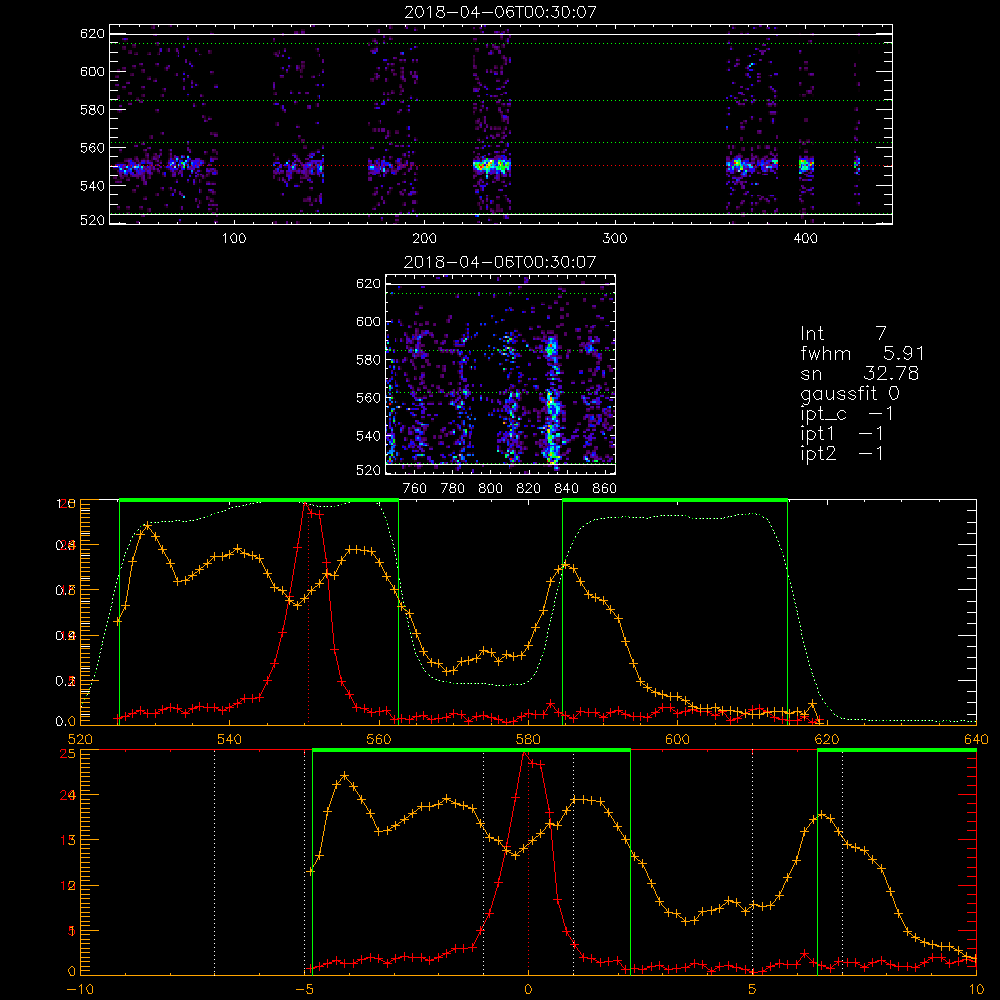Click x-axis label 860 on the middle image
Viewport: 1000px width, 1000px height.
pos(605,489)
